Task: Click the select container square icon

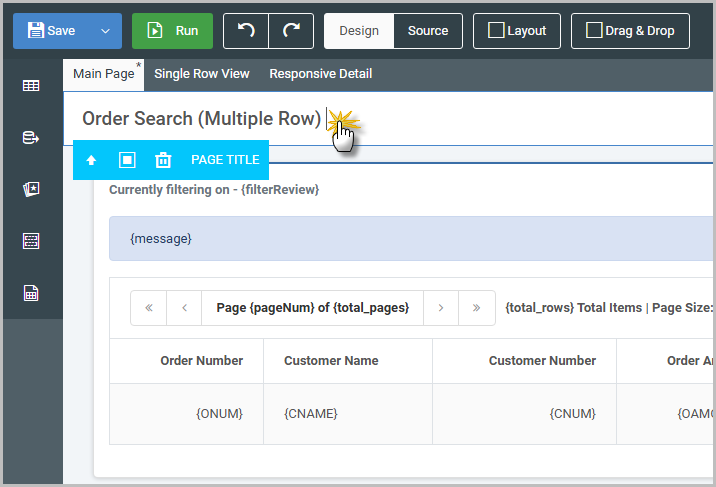Action: click(127, 160)
